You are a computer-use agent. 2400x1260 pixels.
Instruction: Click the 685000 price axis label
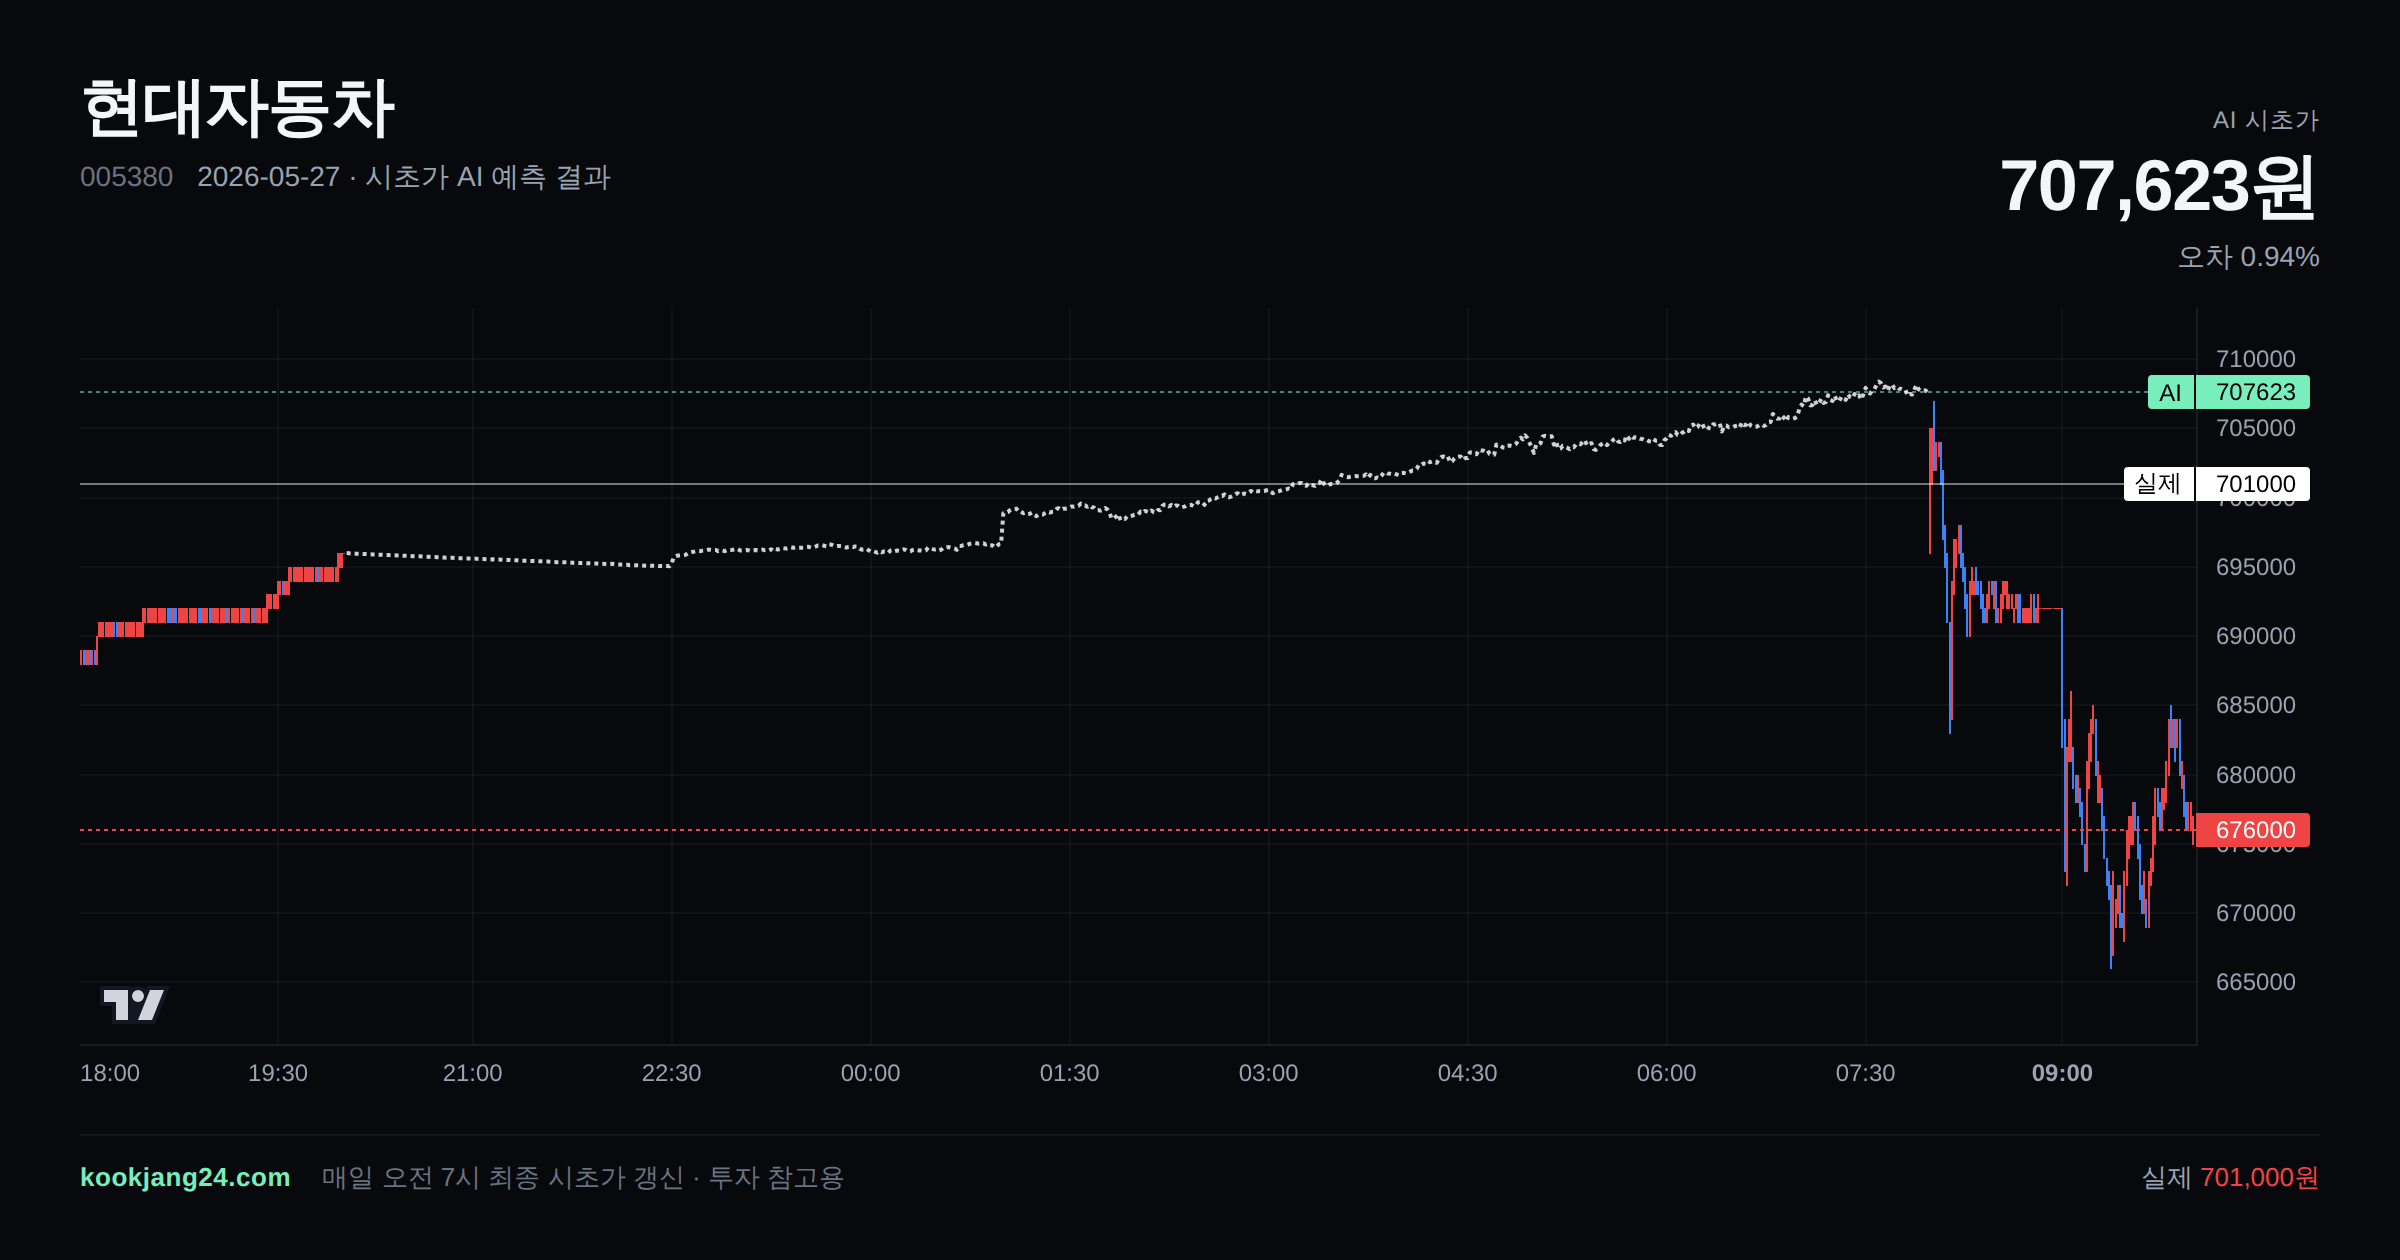point(2255,705)
